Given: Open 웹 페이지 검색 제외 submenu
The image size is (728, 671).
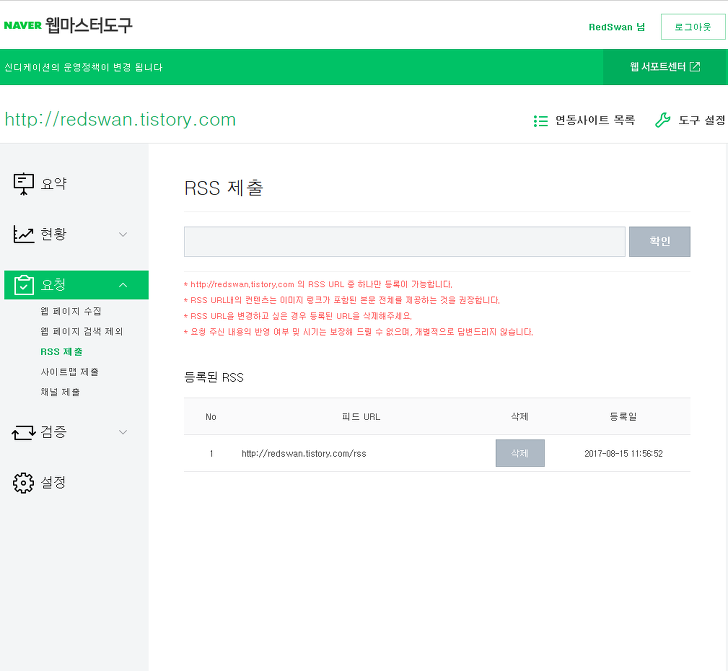Looking at the screenshot, I should (x=82, y=331).
